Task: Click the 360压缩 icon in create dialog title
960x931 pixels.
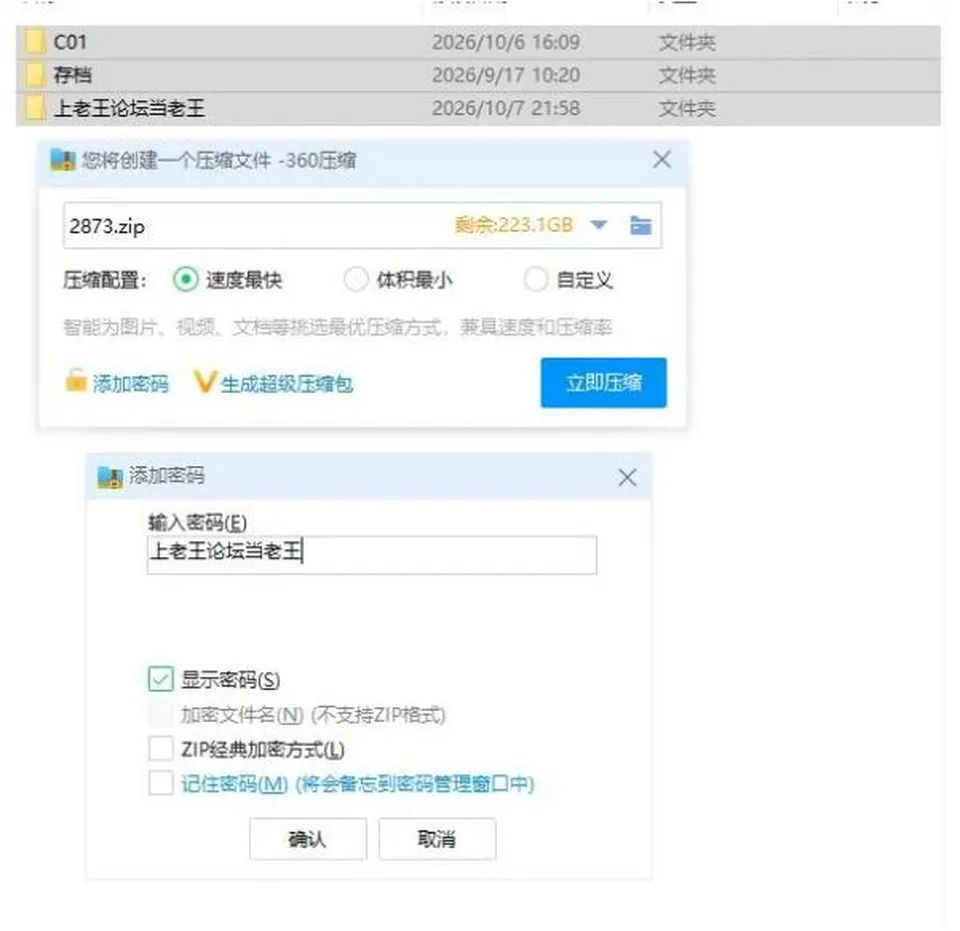Action: point(62,160)
